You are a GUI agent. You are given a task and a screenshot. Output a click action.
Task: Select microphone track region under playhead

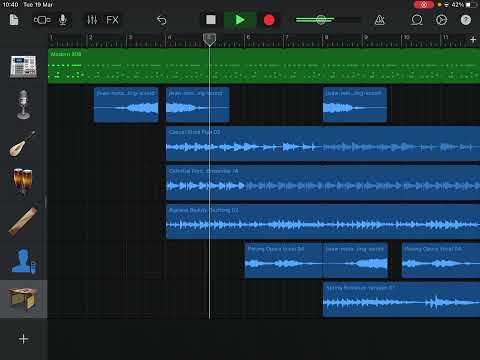[x=198, y=105]
